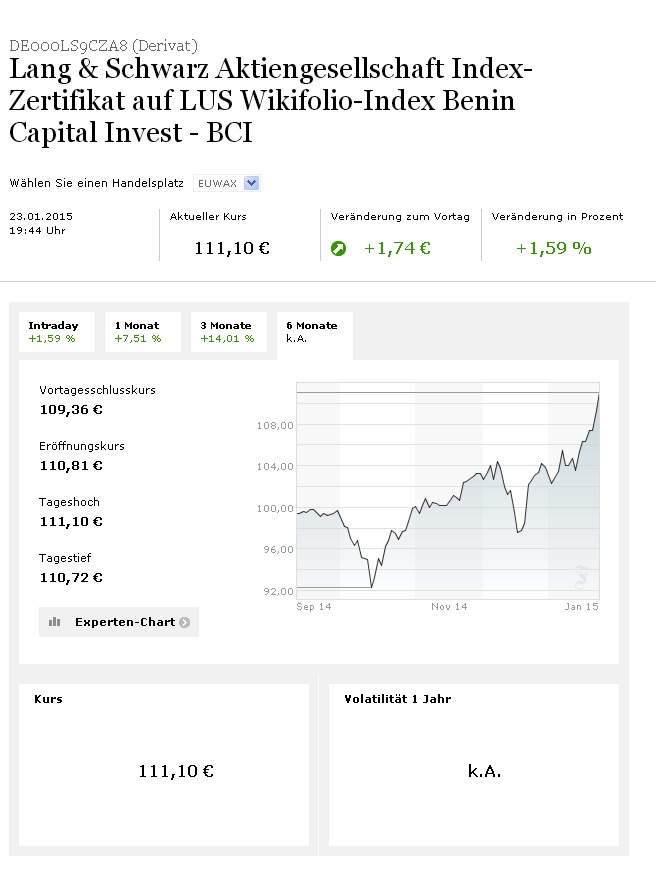Click the +1,59 % value under Veränderung in Prozent
Screen dimensions: 656x874
pyautogui.click(x=553, y=248)
